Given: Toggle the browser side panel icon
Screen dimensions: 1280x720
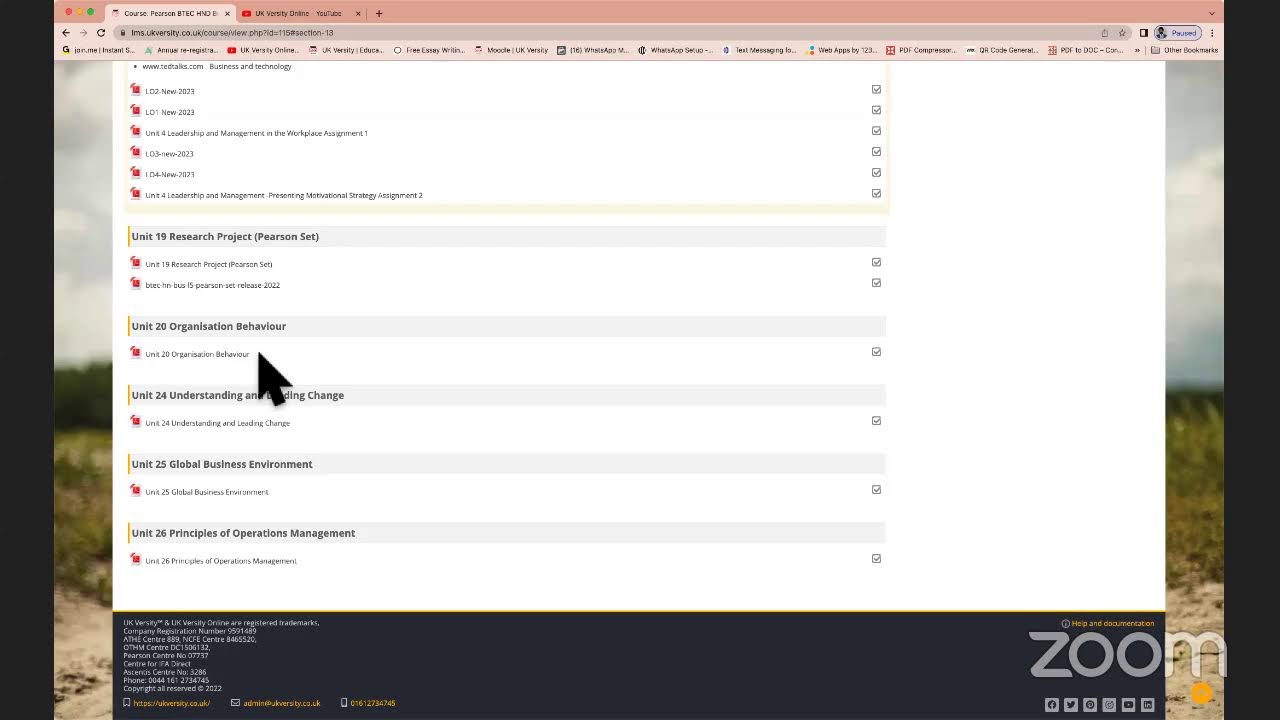Looking at the screenshot, I should [1144, 32].
